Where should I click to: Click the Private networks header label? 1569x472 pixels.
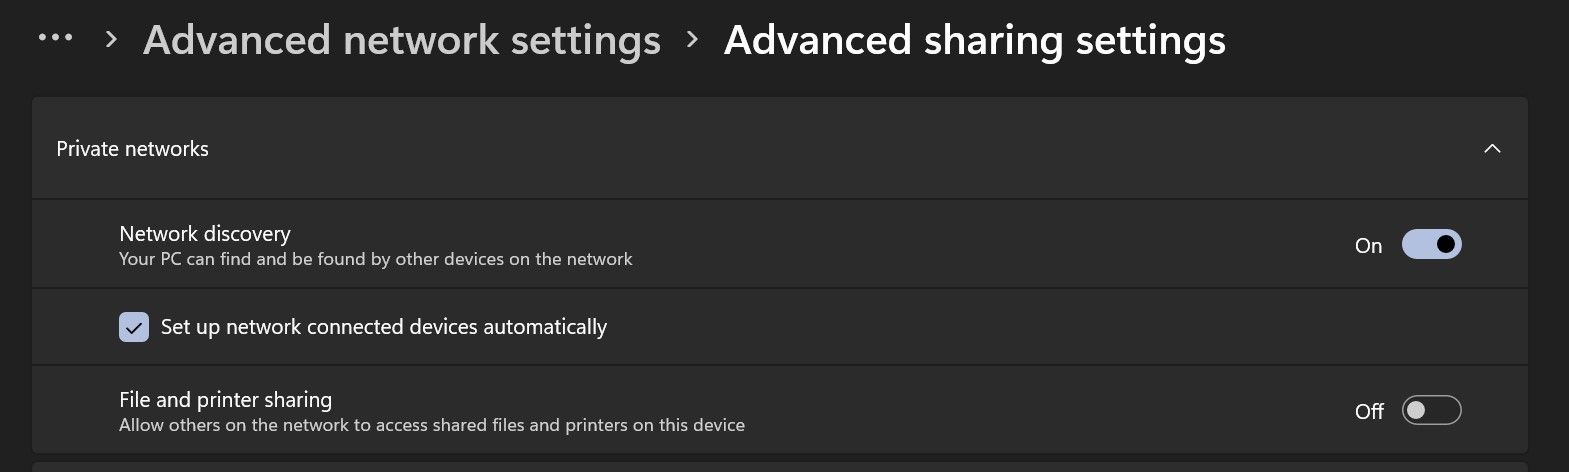pos(132,149)
